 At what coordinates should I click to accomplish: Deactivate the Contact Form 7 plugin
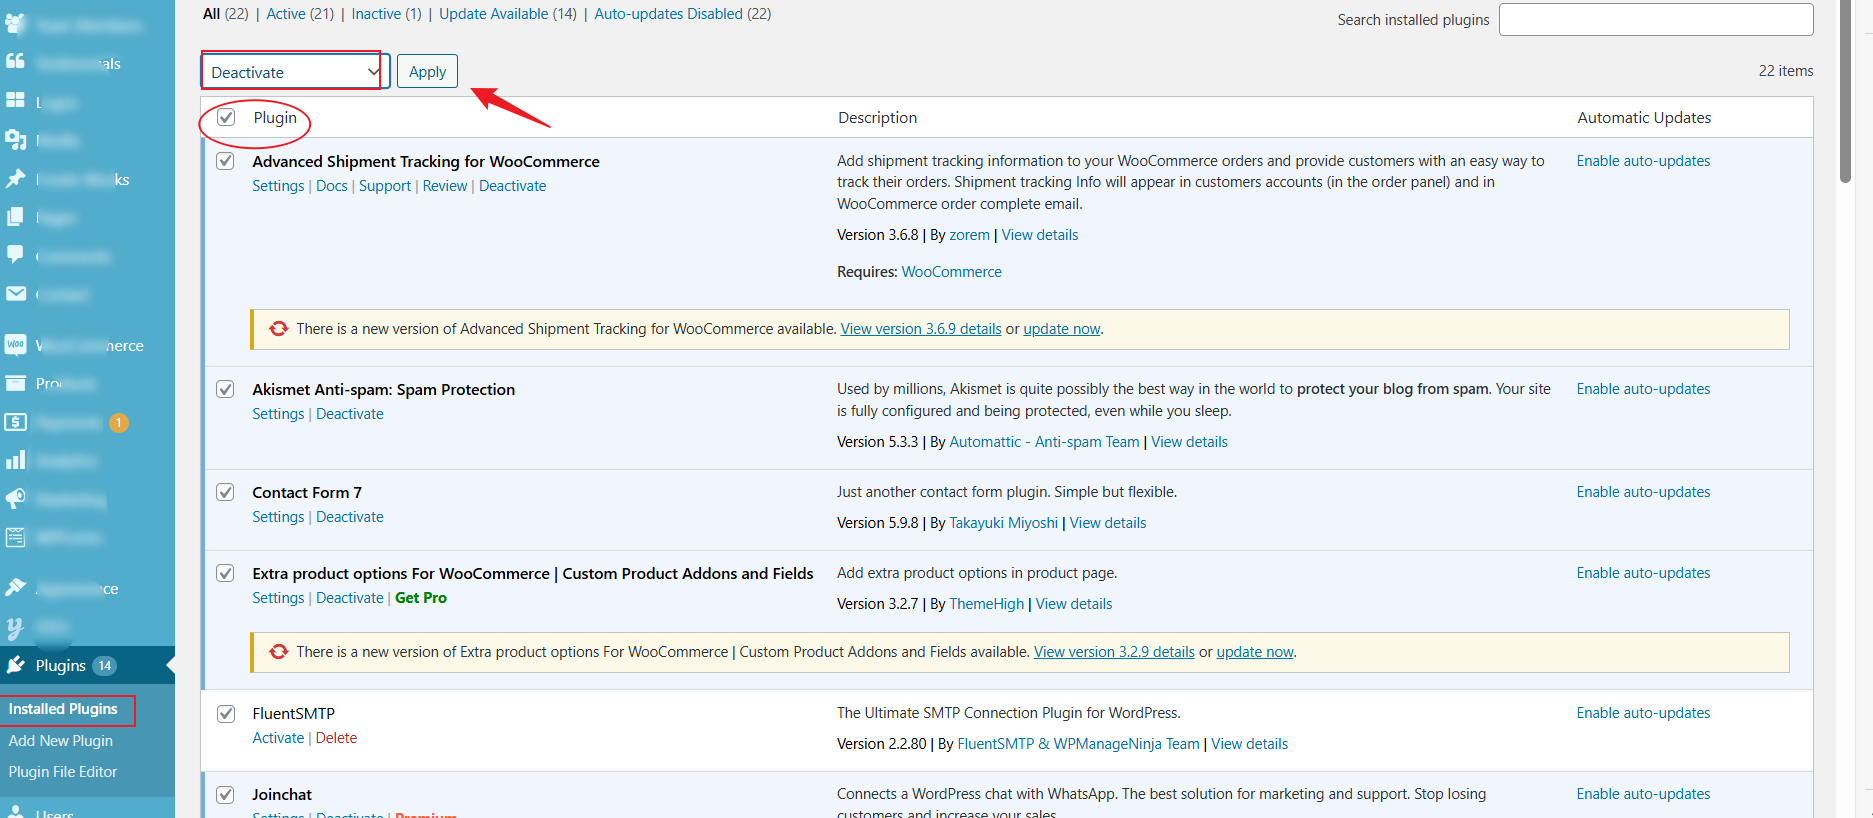click(350, 517)
